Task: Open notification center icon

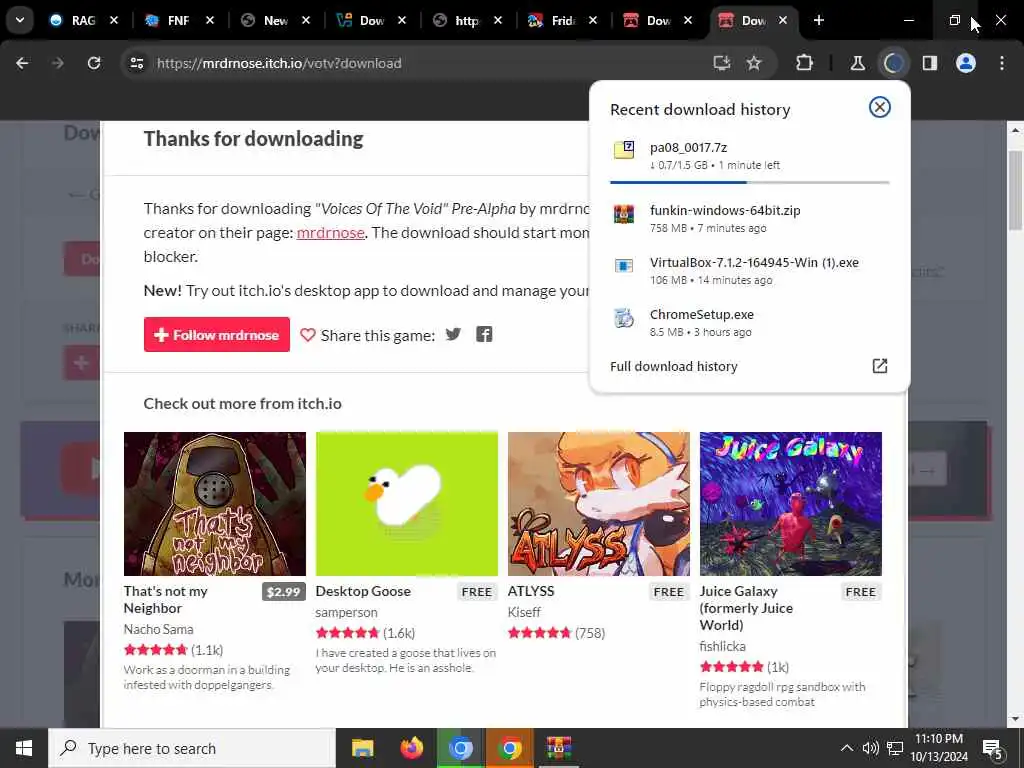Action: (993, 749)
